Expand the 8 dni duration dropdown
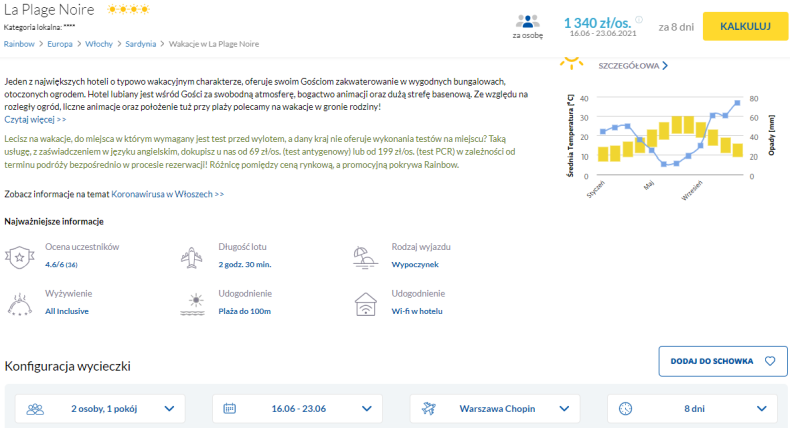This screenshot has height=428, width=790. 692,408
